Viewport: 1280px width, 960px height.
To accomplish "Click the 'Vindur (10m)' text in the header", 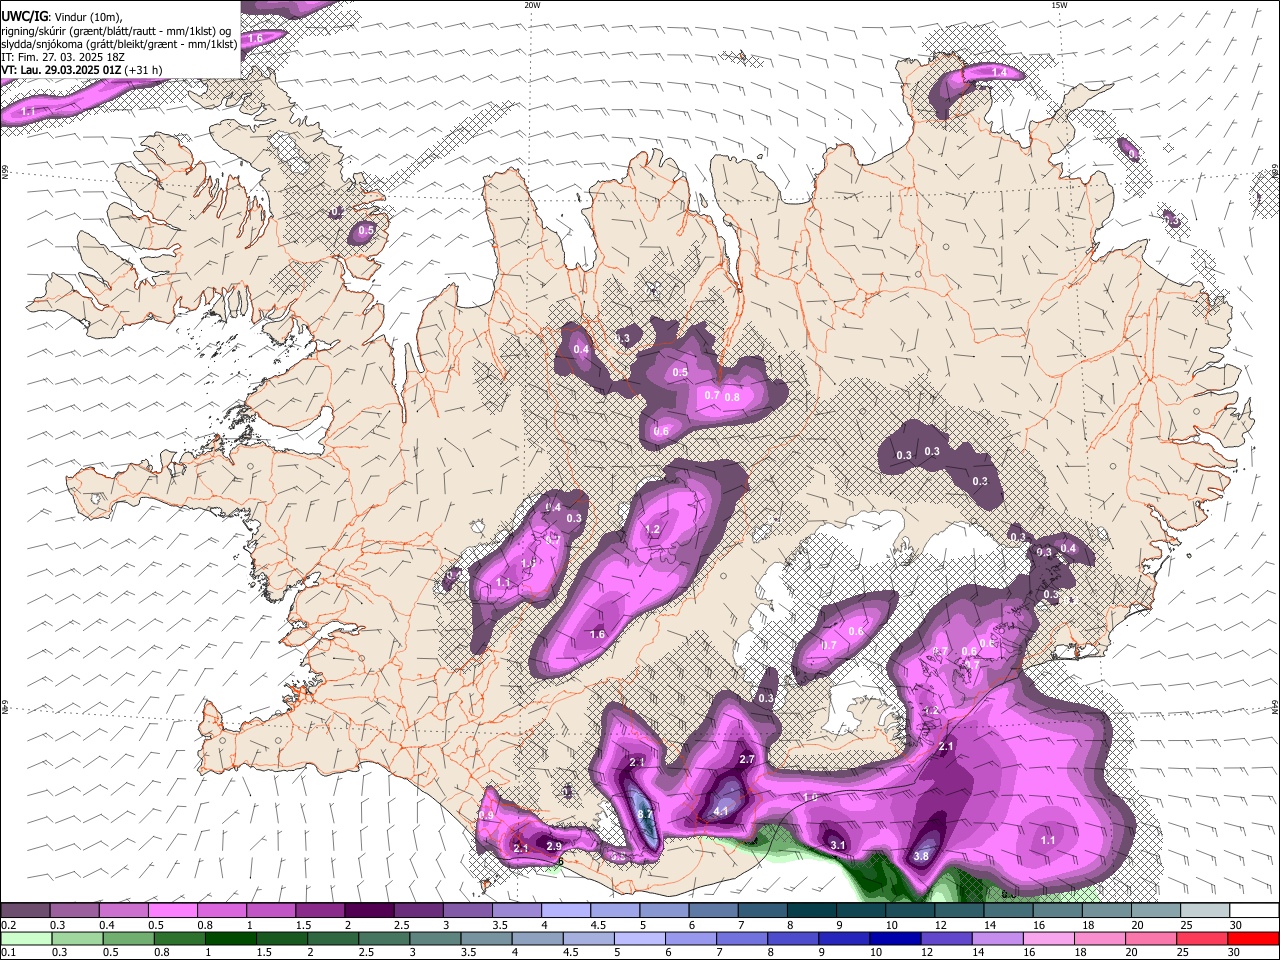I will [x=89, y=17].
